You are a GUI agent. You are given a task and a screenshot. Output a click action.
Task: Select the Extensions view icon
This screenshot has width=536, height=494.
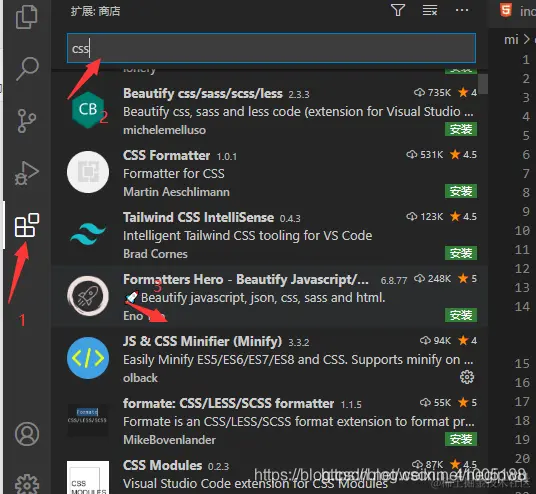[27, 225]
